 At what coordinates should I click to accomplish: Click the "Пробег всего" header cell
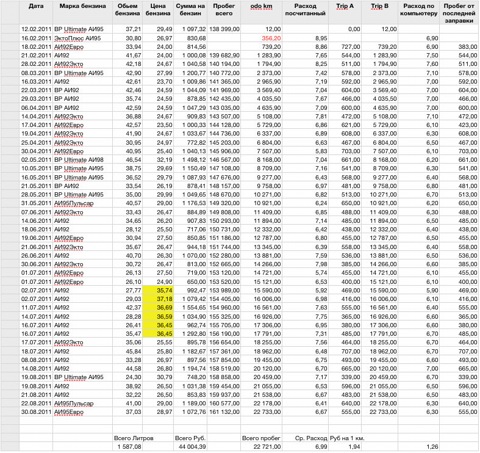[224, 12]
